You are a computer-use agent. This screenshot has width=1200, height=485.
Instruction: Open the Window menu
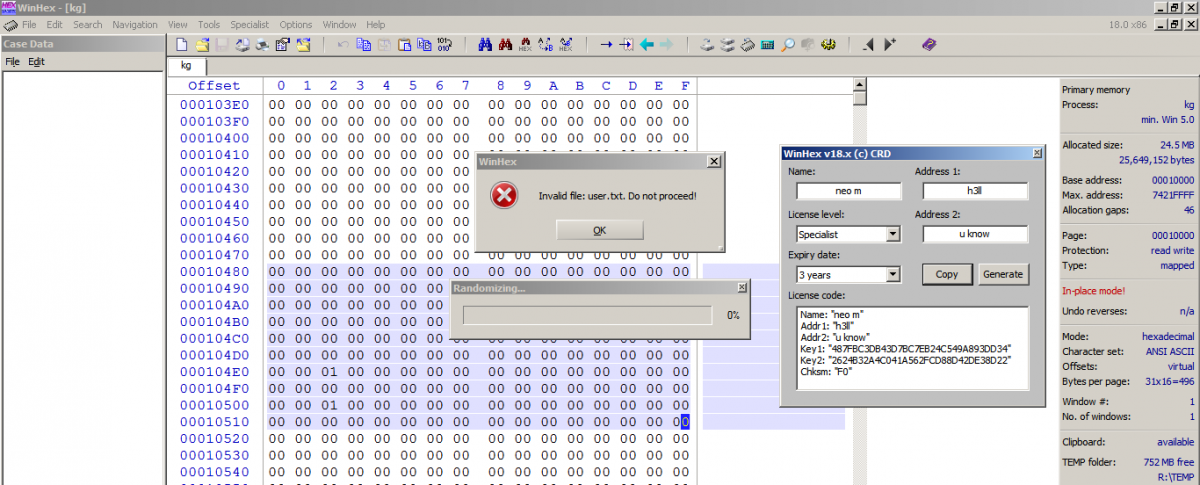(x=340, y=24)
